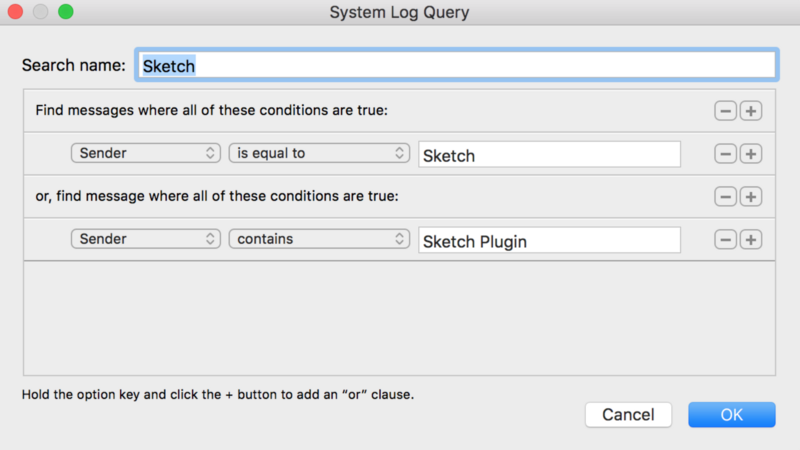Click the Search name text field
800x450 pixels.
(x=456, y=66)
